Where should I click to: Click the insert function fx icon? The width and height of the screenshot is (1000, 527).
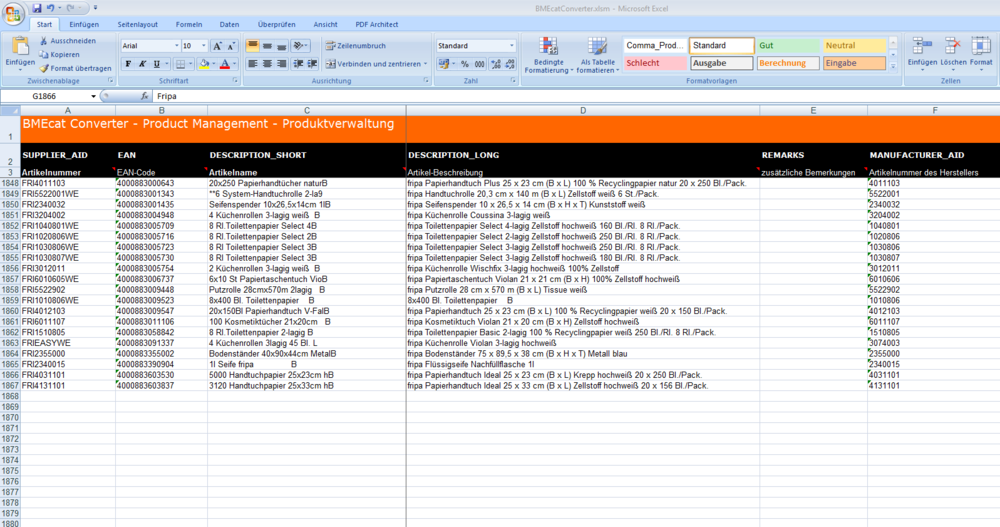143,96
